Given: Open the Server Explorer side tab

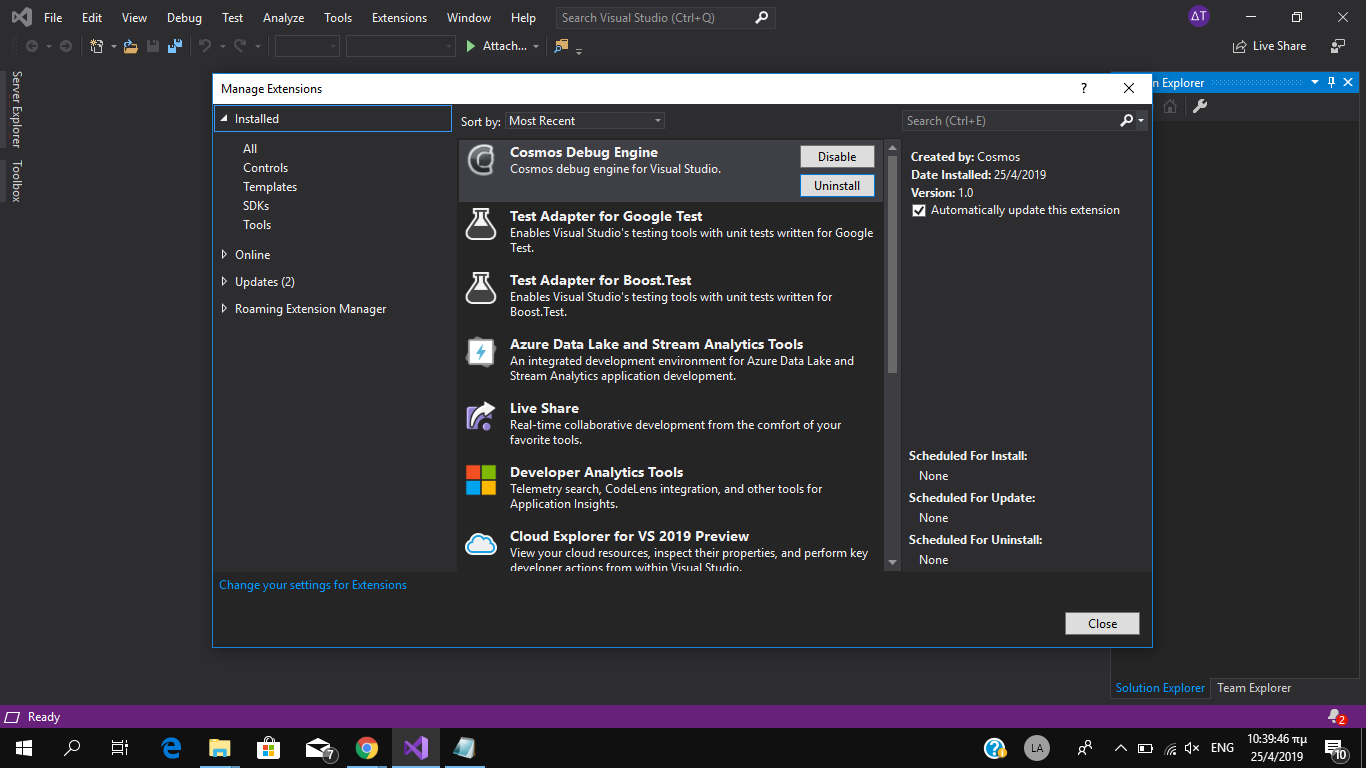Looking at the screenshot, I should (16, 110).
